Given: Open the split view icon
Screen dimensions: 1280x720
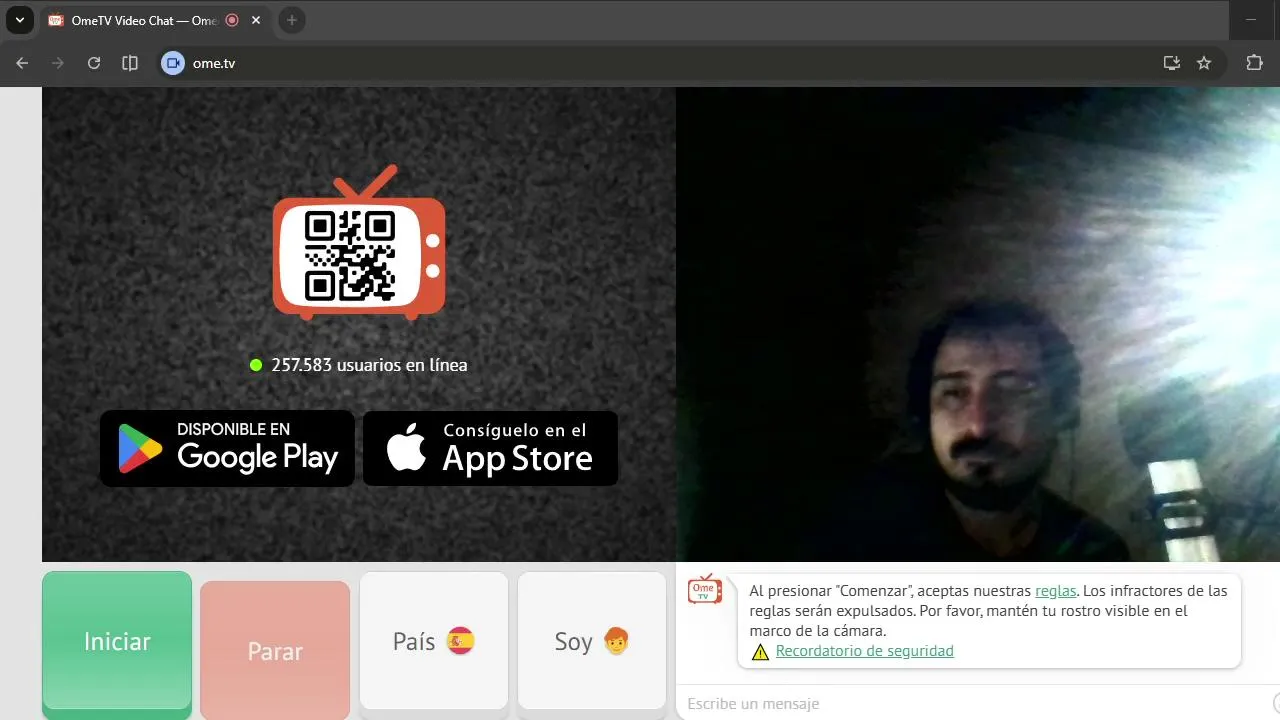Looking at the screenshot, I should click(x=130, y=63).
